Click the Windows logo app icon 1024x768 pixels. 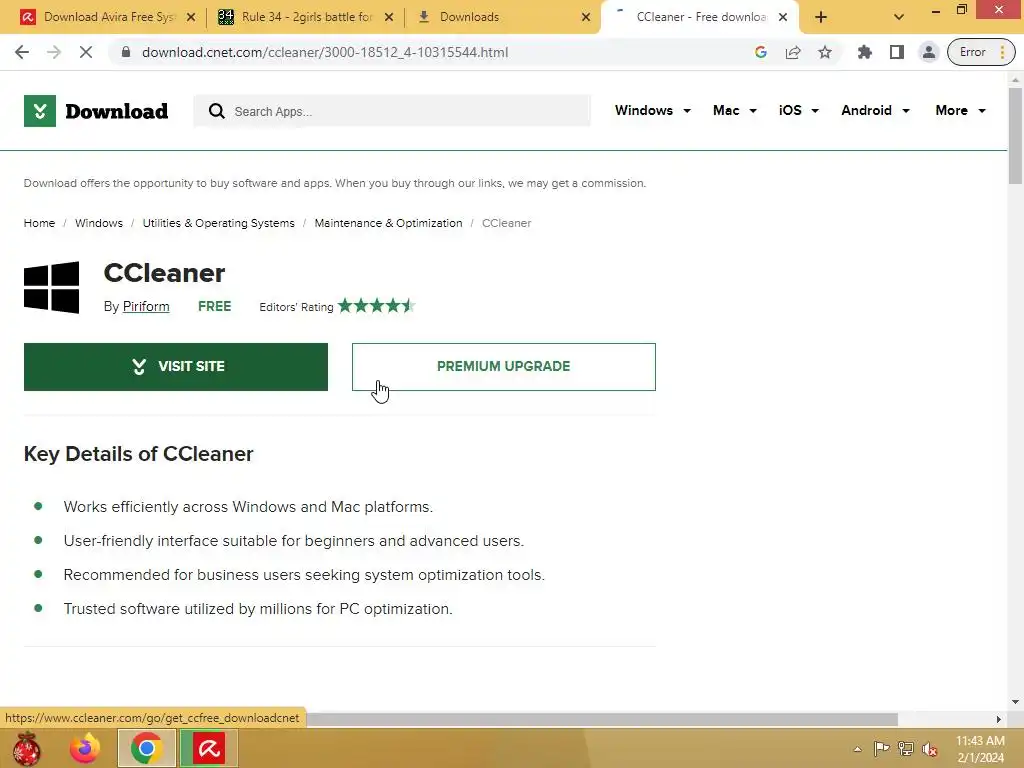[52, 287]
